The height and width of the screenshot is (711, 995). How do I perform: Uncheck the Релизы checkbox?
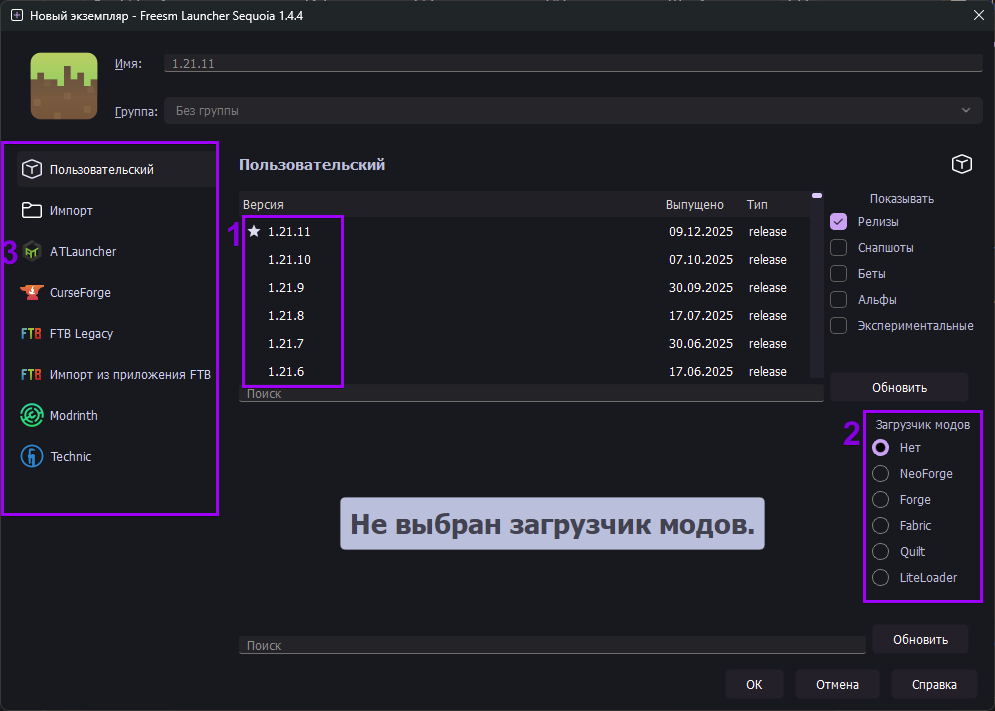point(837,221)
